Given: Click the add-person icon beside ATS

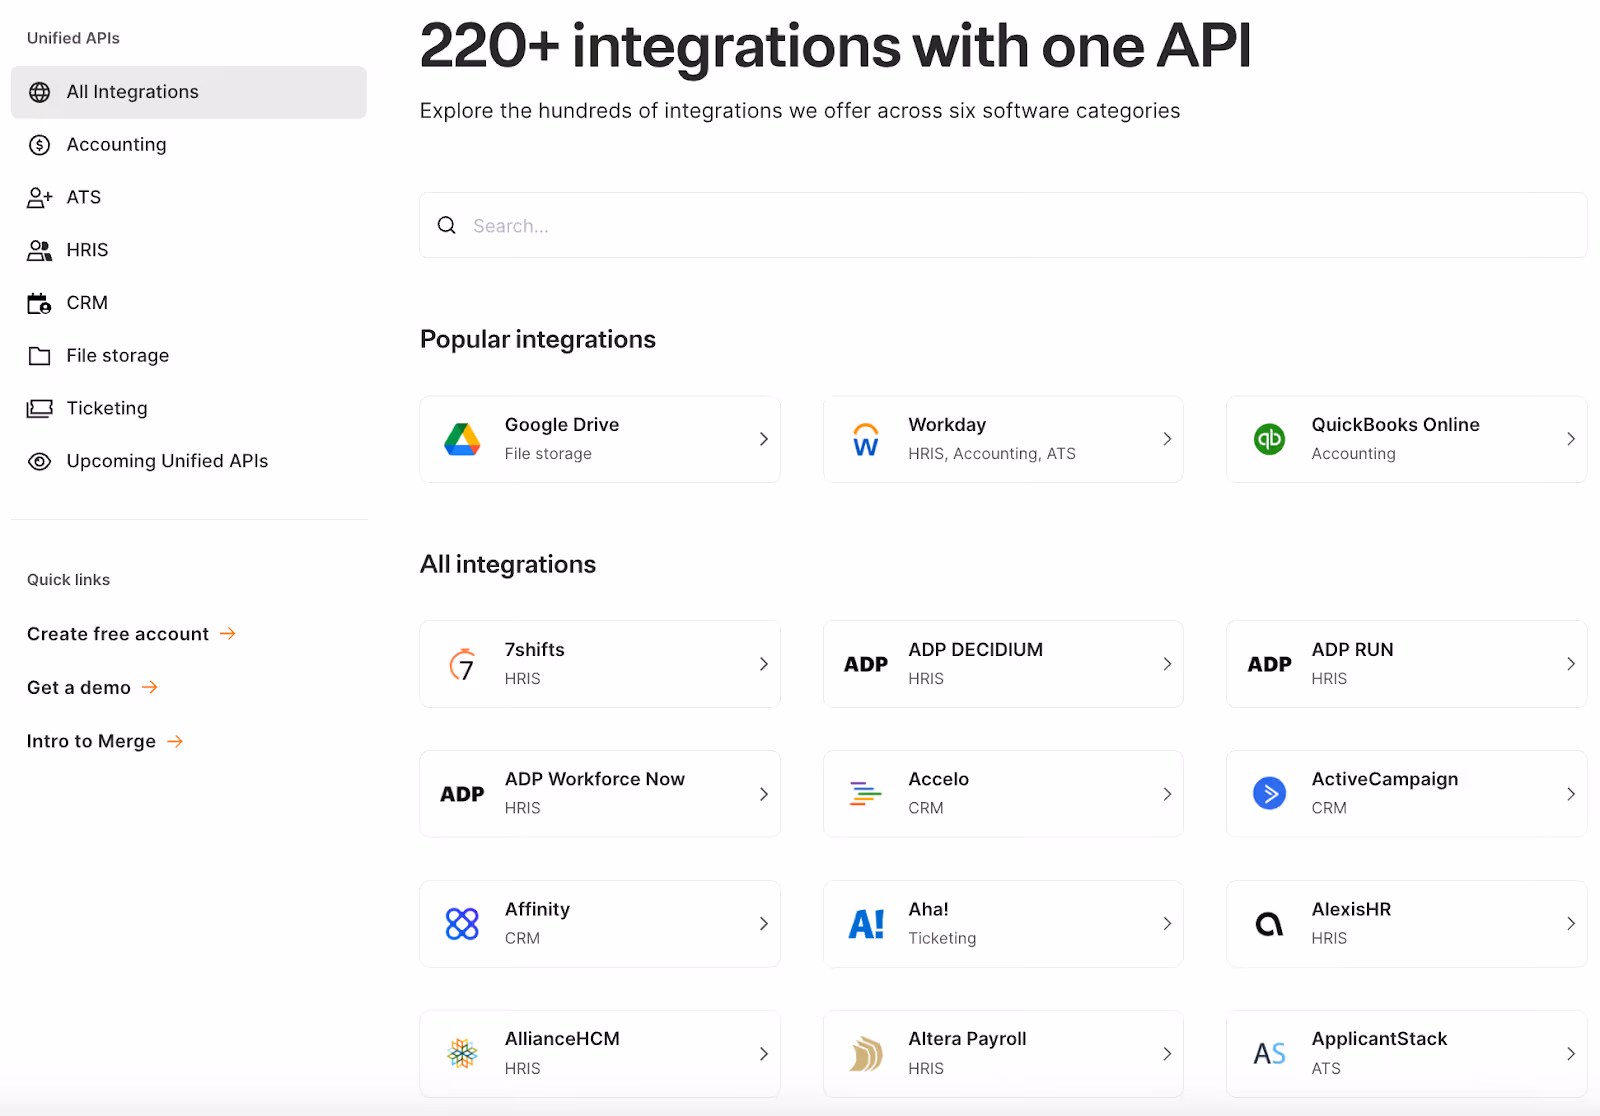Looking at the screenshot, I should point(39,198).
